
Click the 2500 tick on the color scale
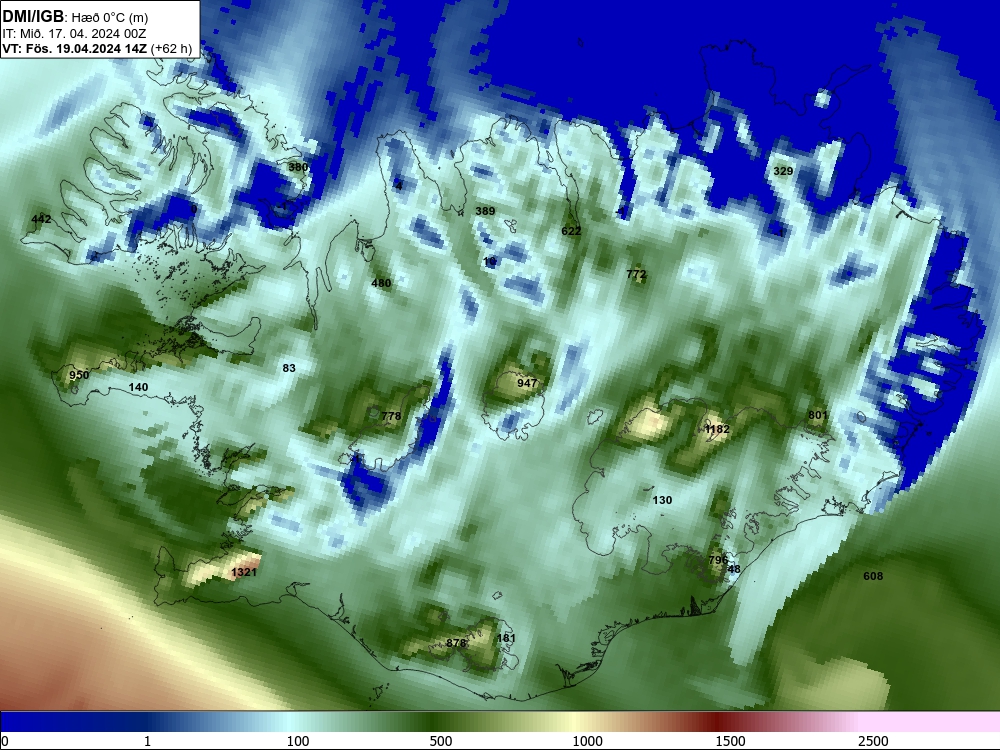point(873,741)
